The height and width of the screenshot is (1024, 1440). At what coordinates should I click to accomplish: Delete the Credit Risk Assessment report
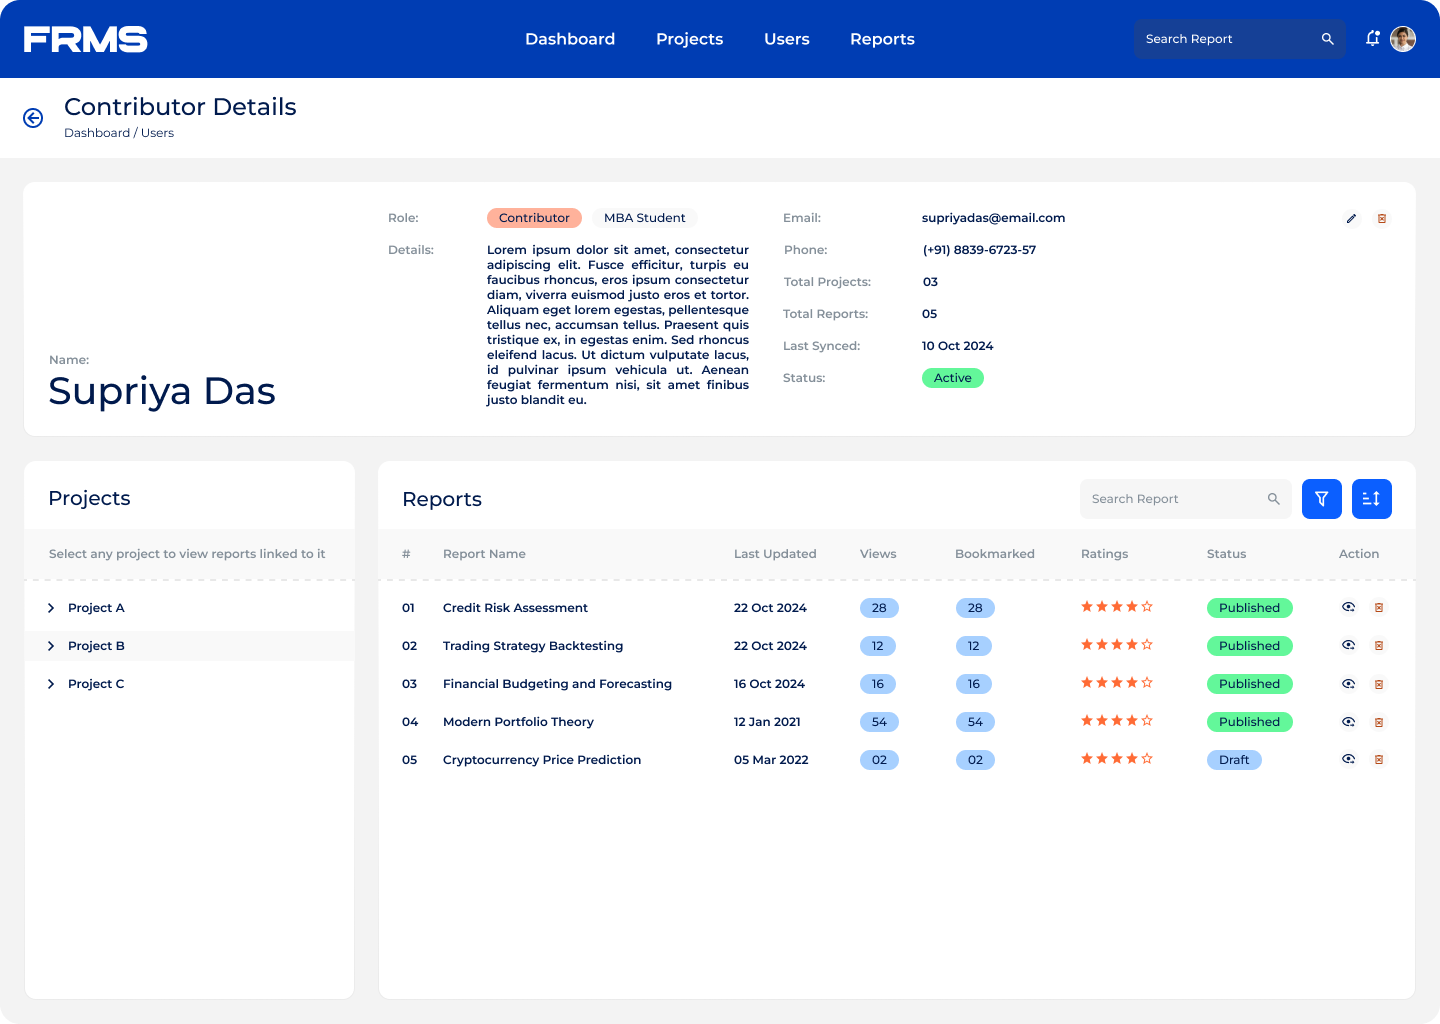1379,608
